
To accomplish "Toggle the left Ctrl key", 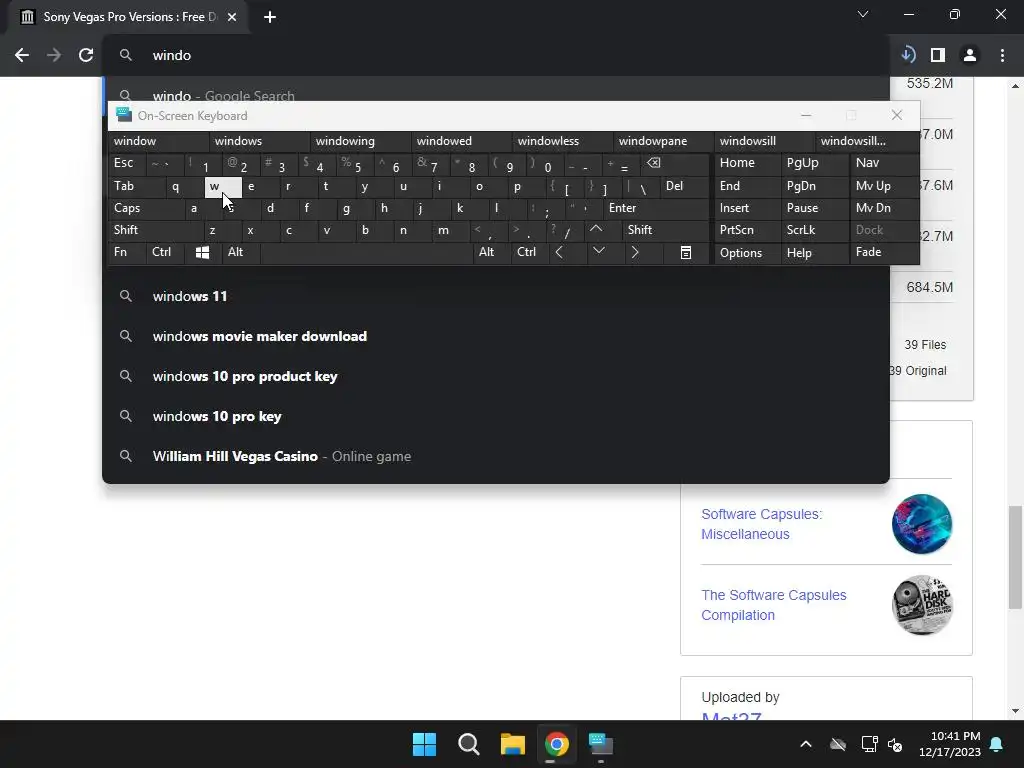I will (x=165, y=252).
